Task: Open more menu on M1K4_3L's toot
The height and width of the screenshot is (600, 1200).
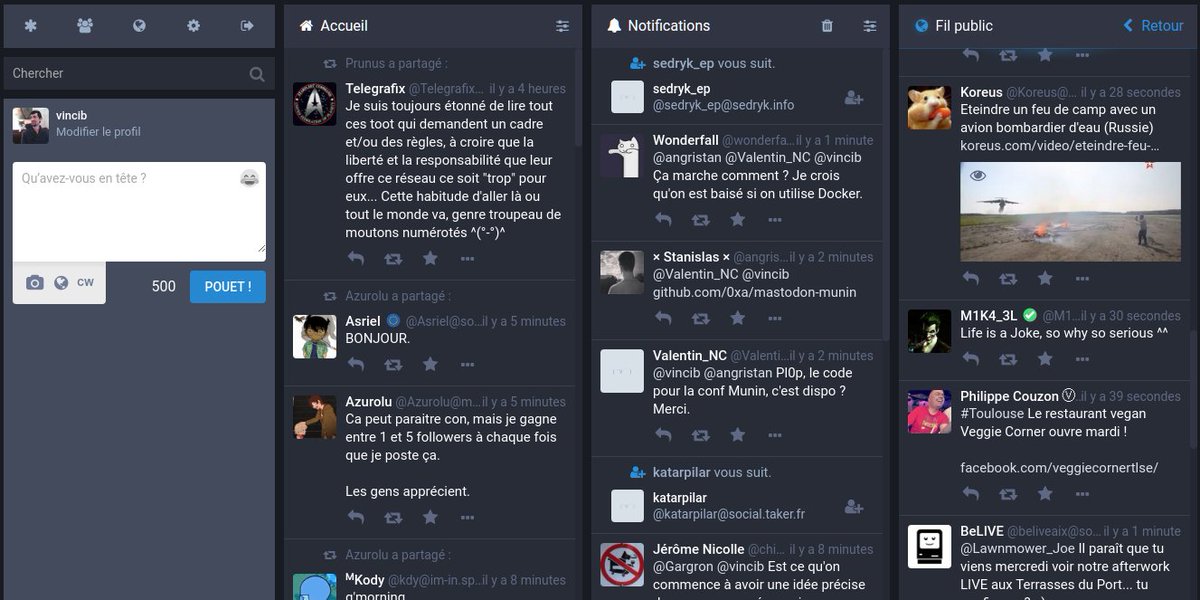Action: point(1082,359)
